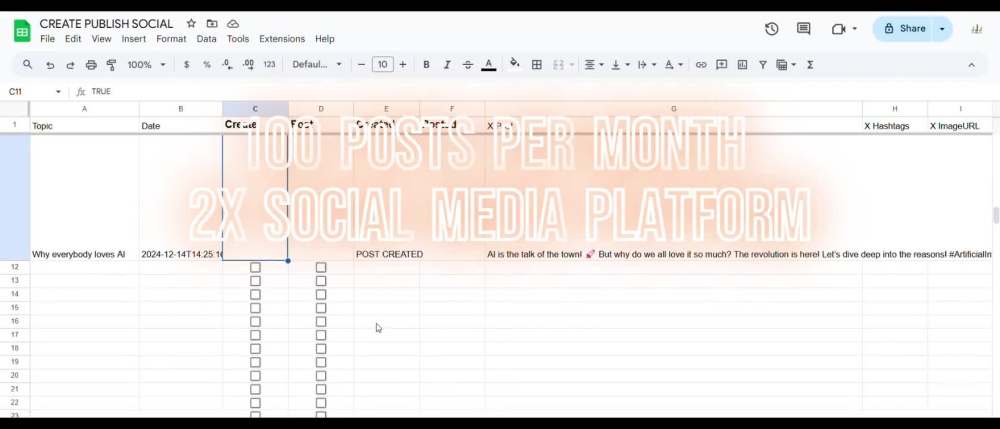Image resolution: width=1000 pixels, height=429 pixels.
Task: Insert a chart
Action: [742, 64]
